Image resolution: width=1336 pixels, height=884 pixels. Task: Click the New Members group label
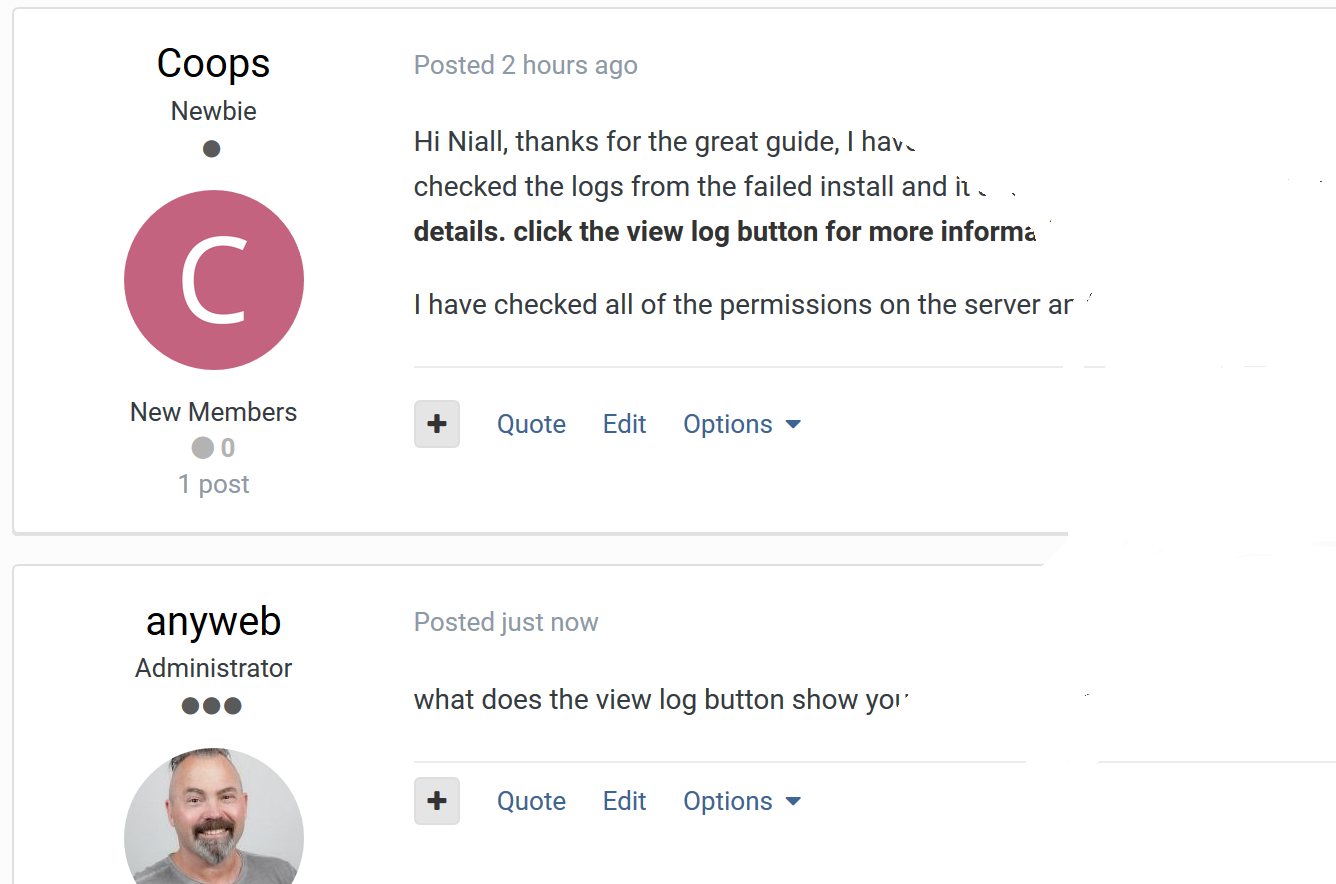214,412
